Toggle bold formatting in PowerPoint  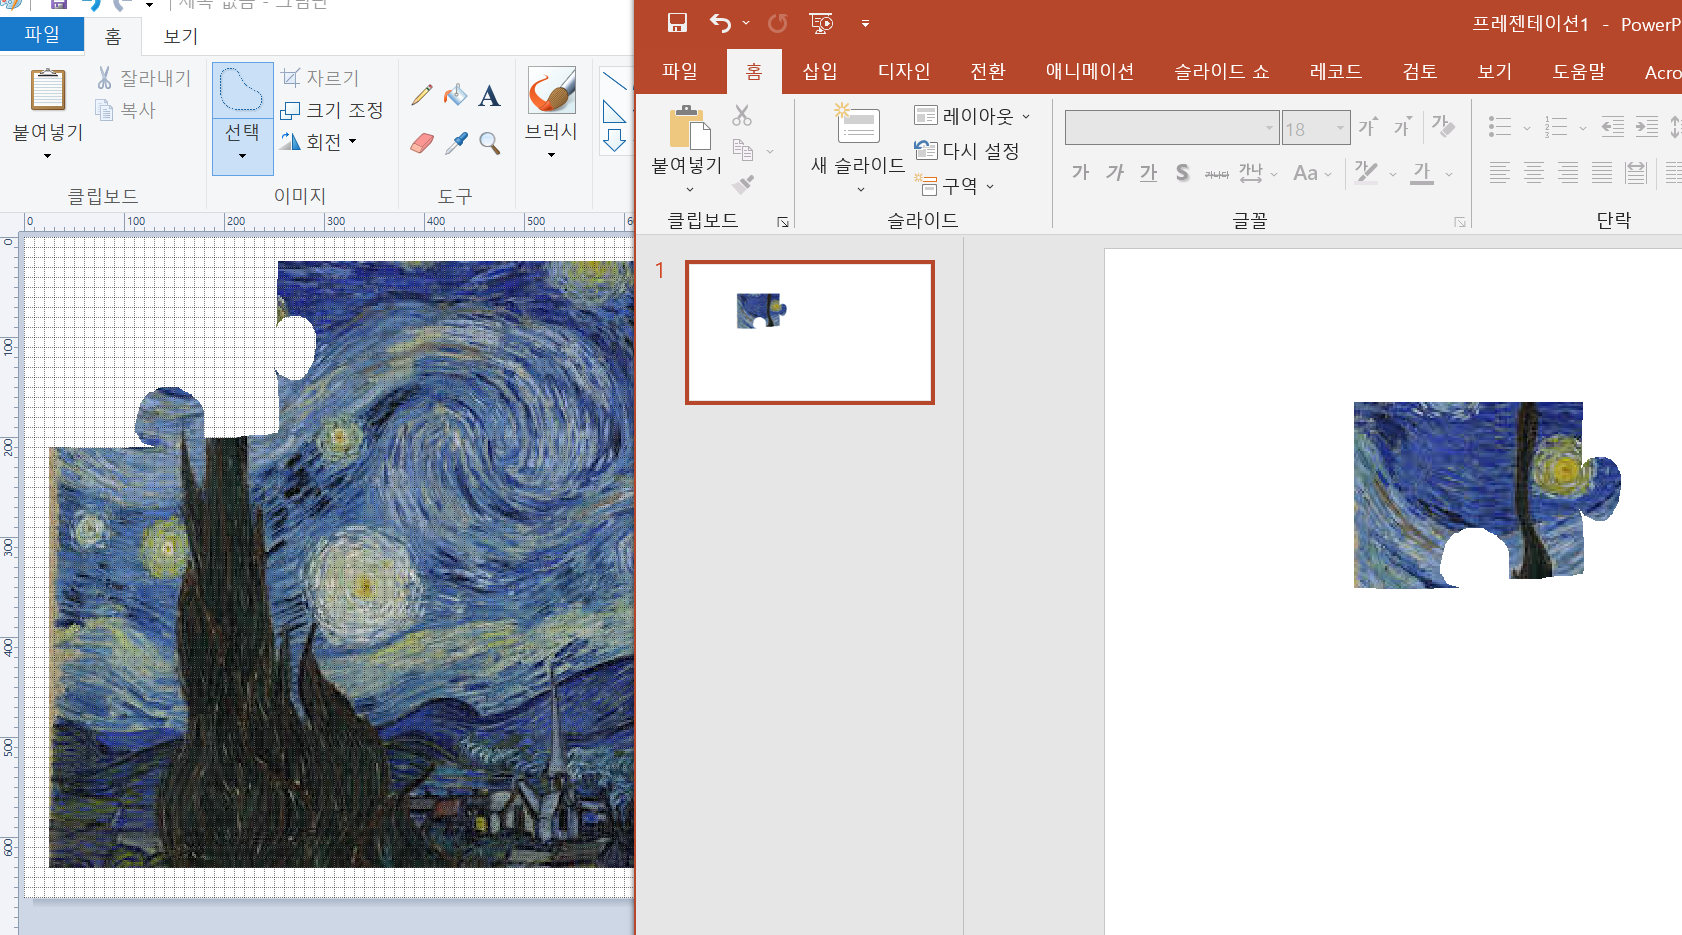click(x=1081, y=172)
